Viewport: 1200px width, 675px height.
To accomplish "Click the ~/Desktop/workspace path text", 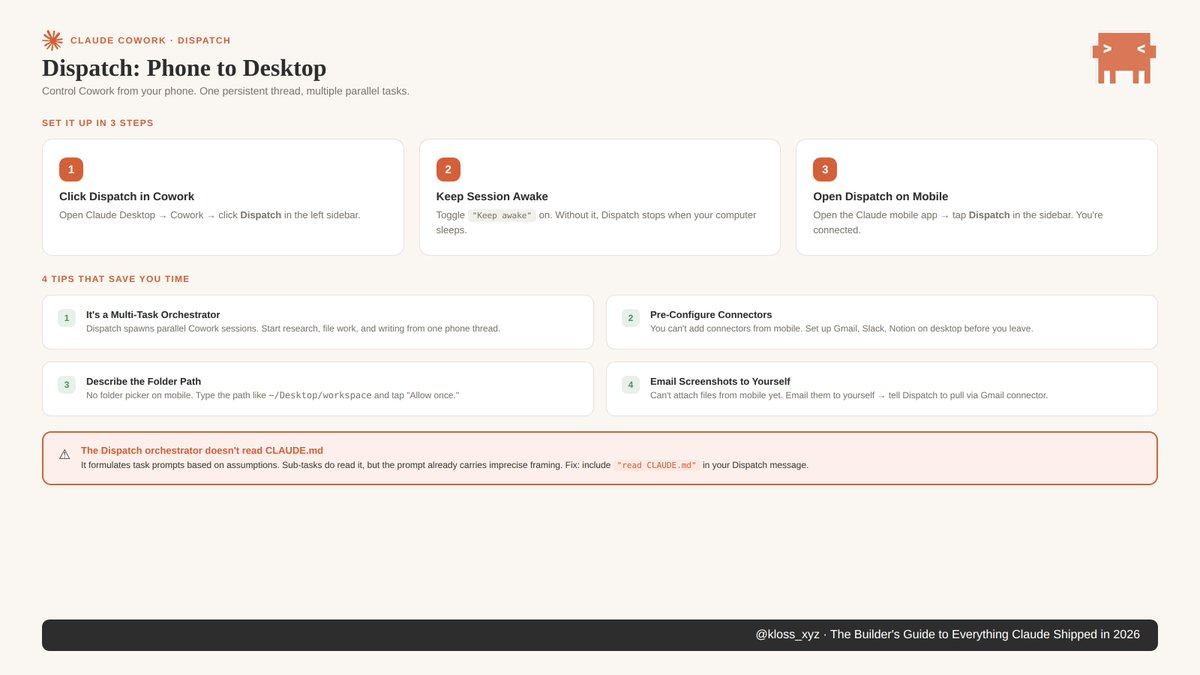I will (x=320, y=395).
